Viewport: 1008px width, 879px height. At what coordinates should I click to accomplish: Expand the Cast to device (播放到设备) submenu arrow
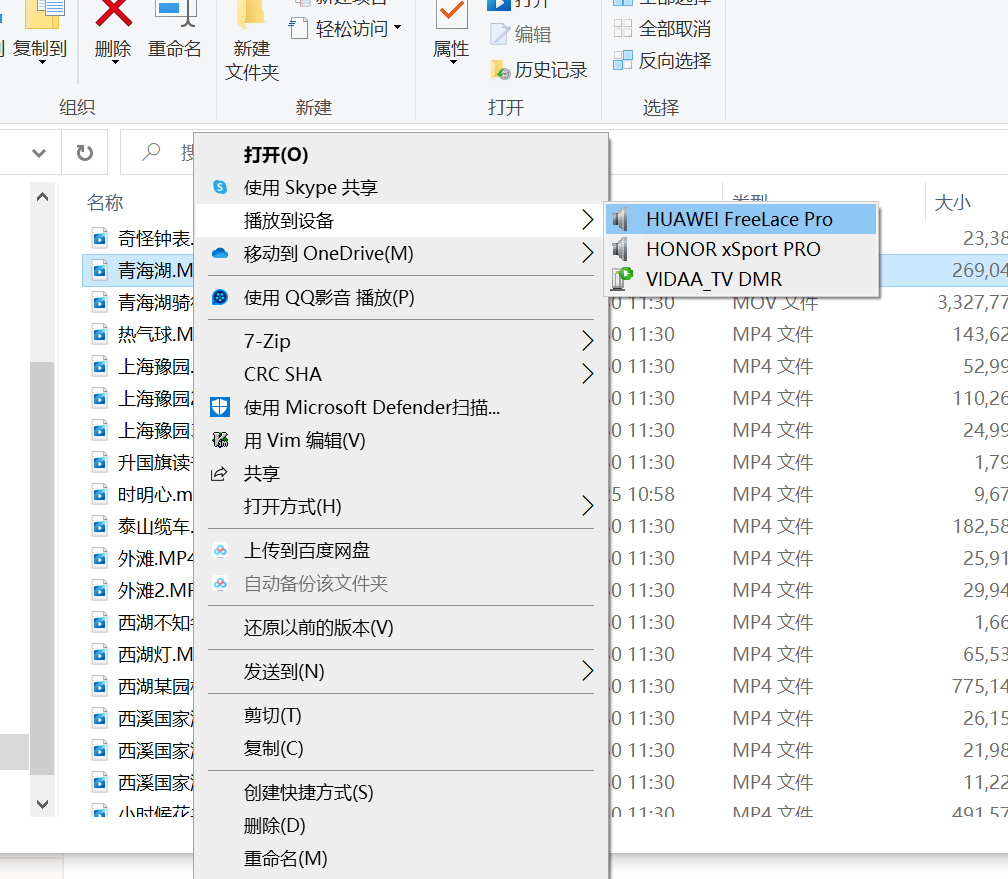pos(588,220)
